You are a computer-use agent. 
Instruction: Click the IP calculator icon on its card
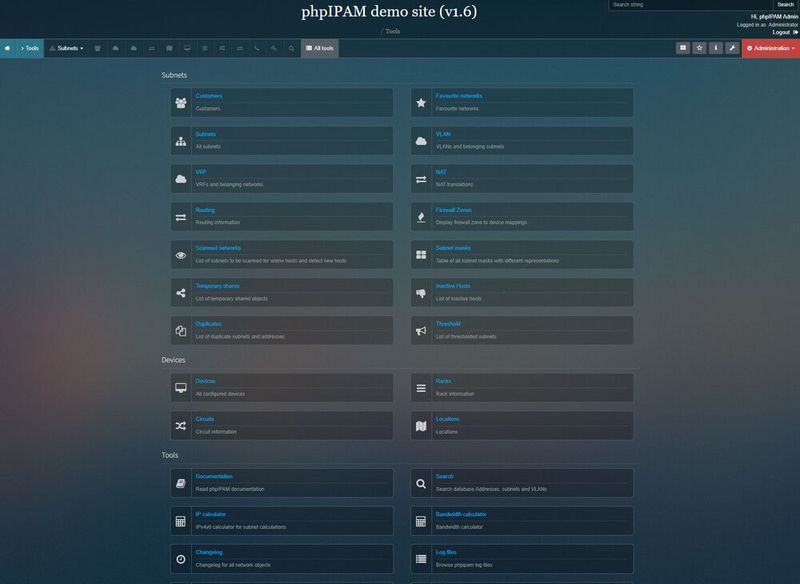(180, 519)
